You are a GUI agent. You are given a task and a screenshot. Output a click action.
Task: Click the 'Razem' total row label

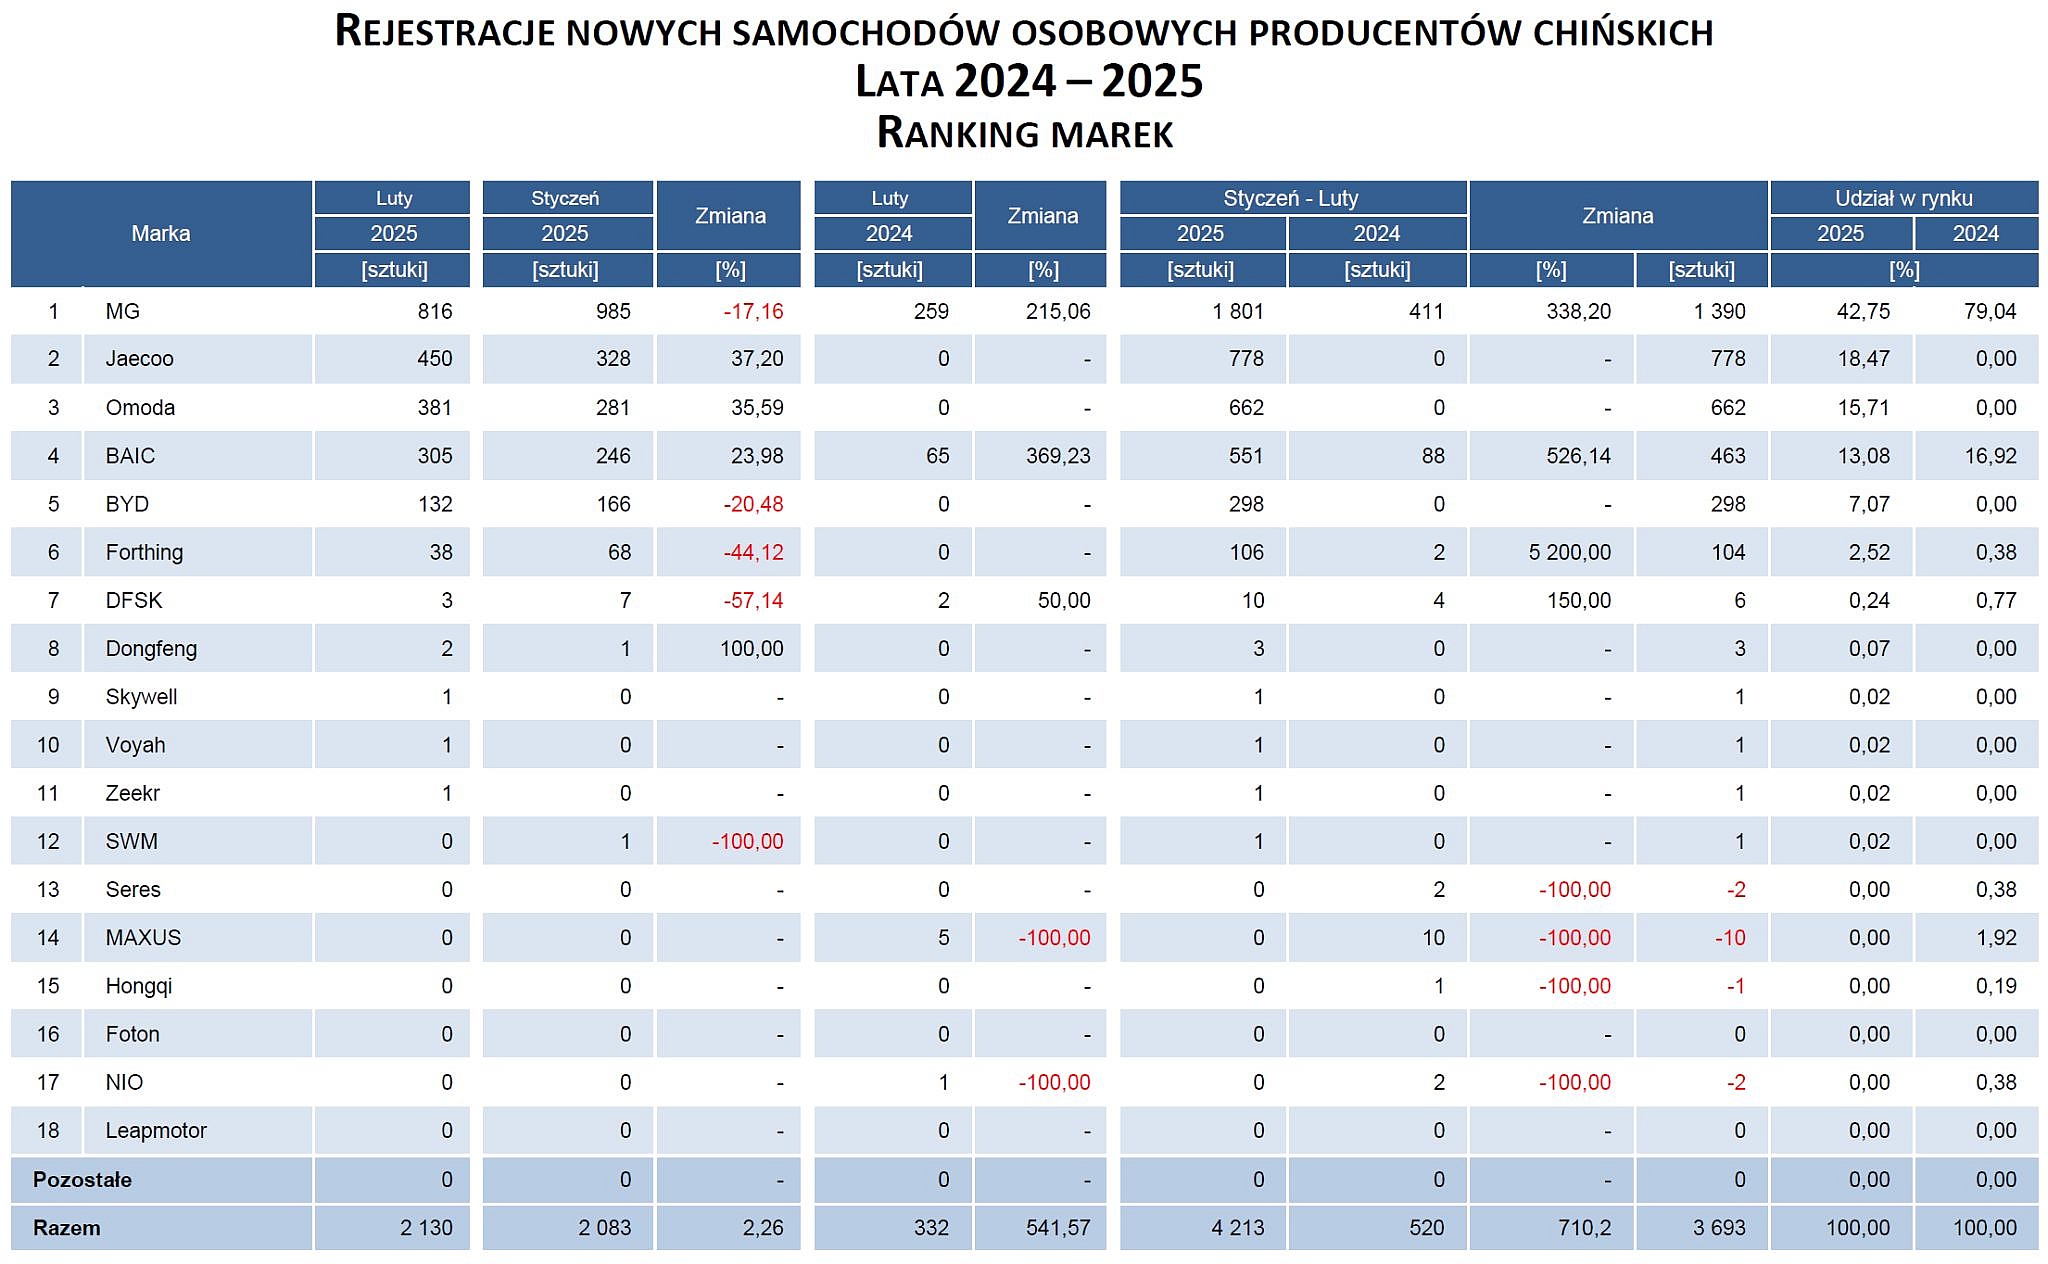click(67, 1227)
